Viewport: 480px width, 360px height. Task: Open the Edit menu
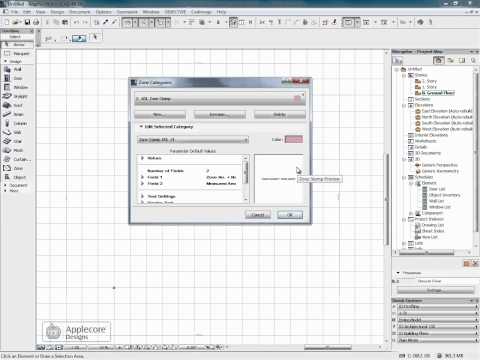[x=27, y=12]
